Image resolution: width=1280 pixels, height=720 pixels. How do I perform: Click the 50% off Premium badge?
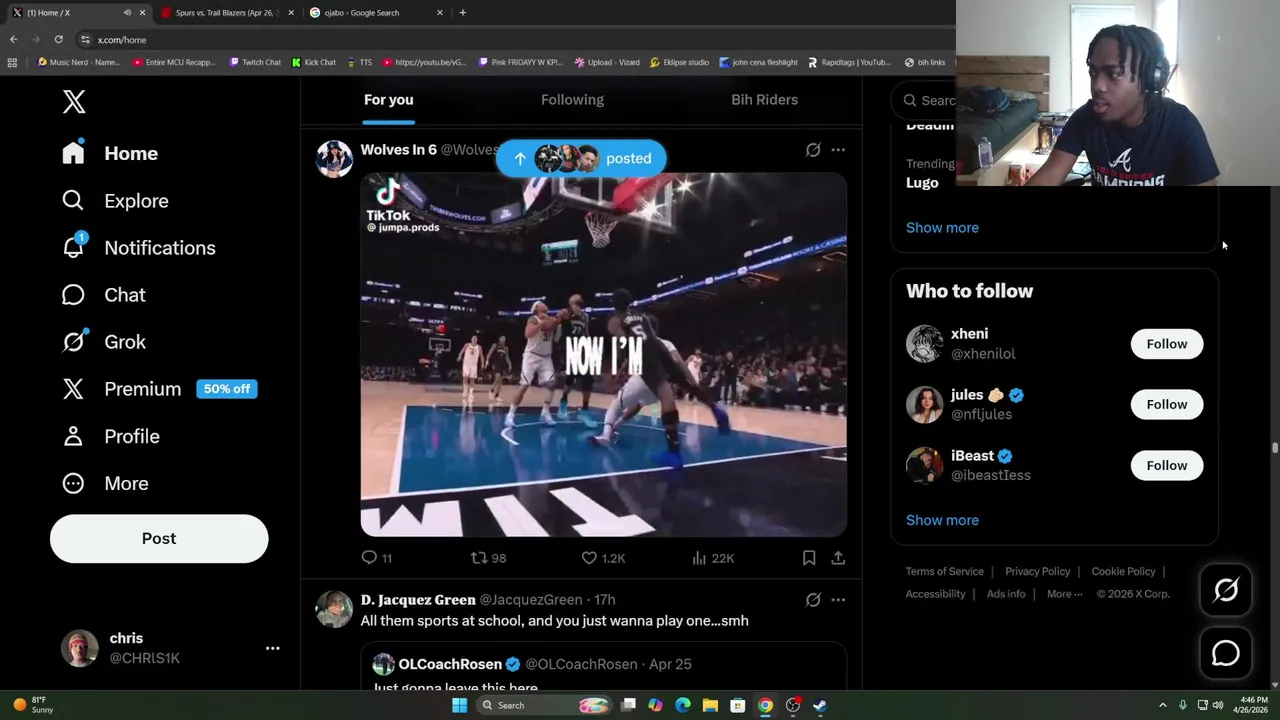[227, 389]
